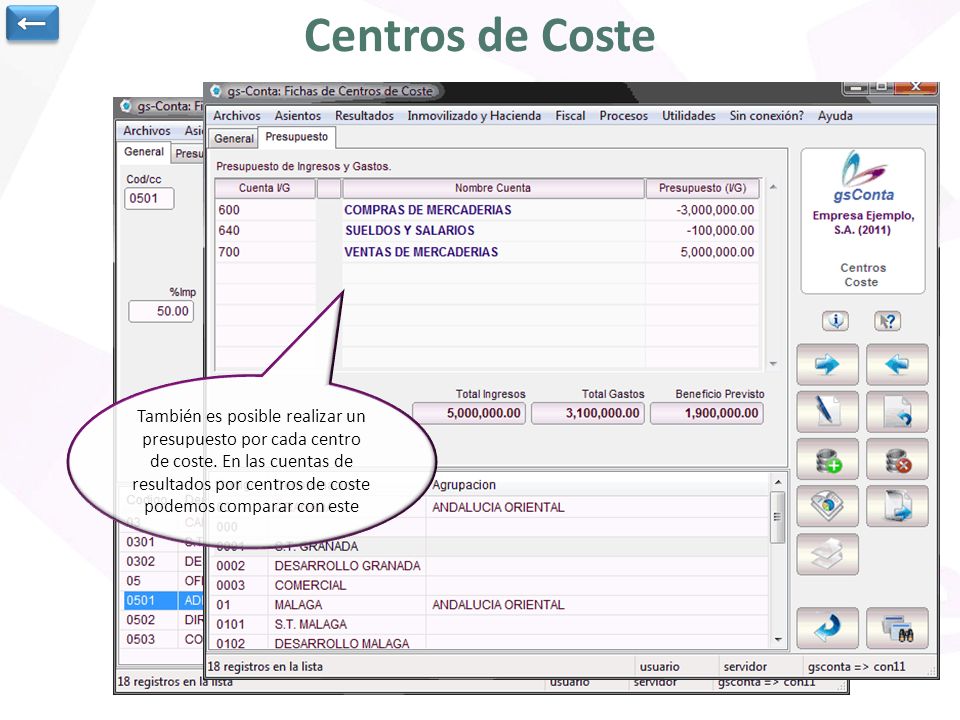Click the Total Gastos value field

(588, 413)
